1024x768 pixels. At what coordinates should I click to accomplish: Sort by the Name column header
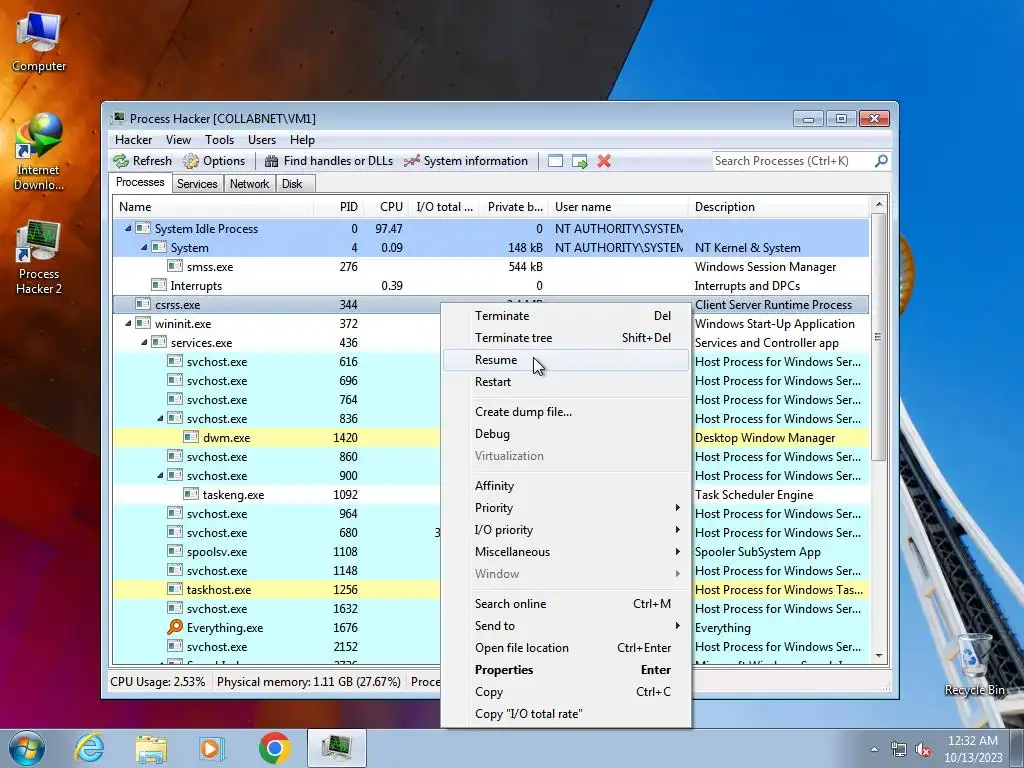pyautogui.click(x=213, y=207)
